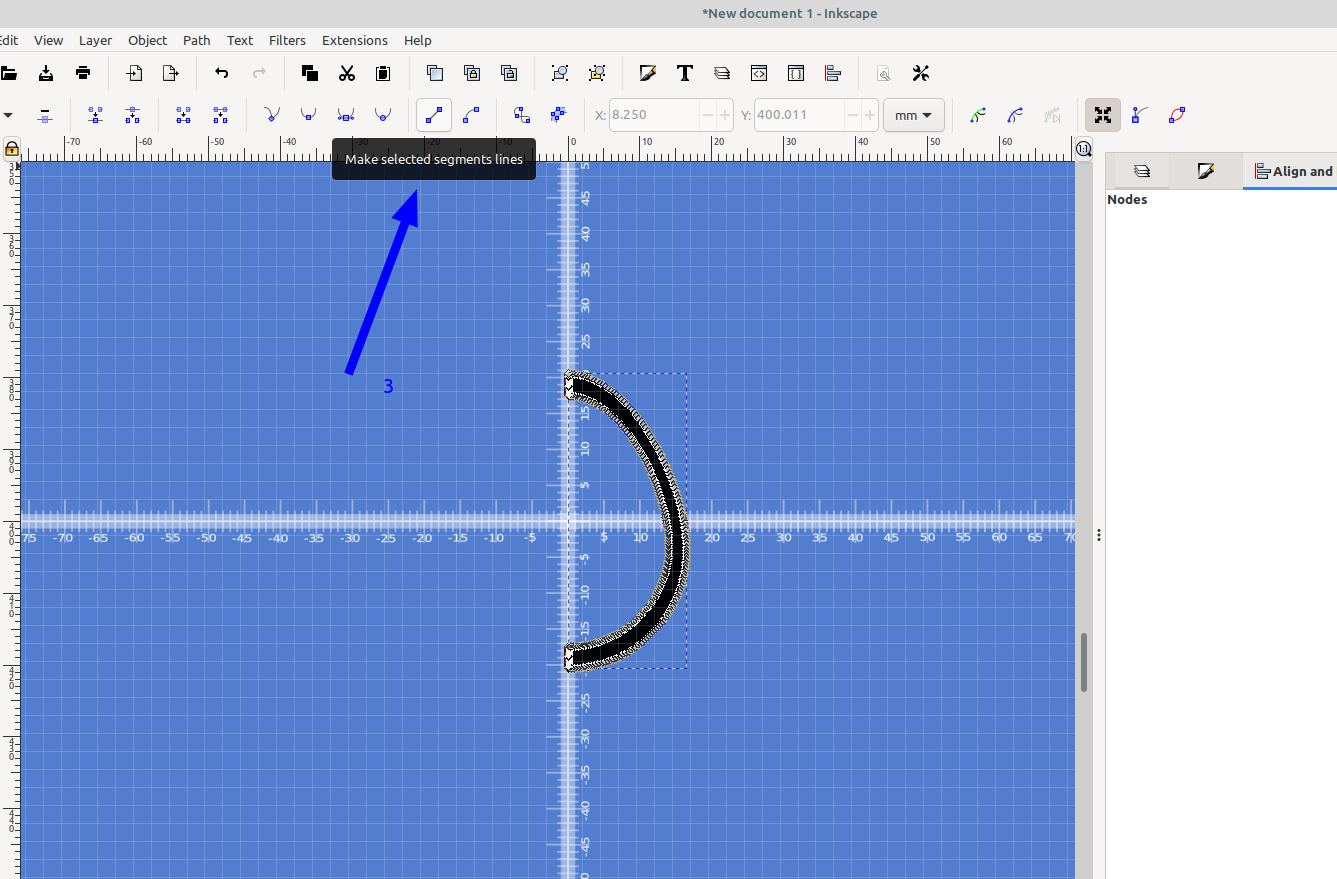The height and width of the screenshot is (879, 1337).
Task: Decrease X coordinate with minus button
Action: tap(708, 115)
